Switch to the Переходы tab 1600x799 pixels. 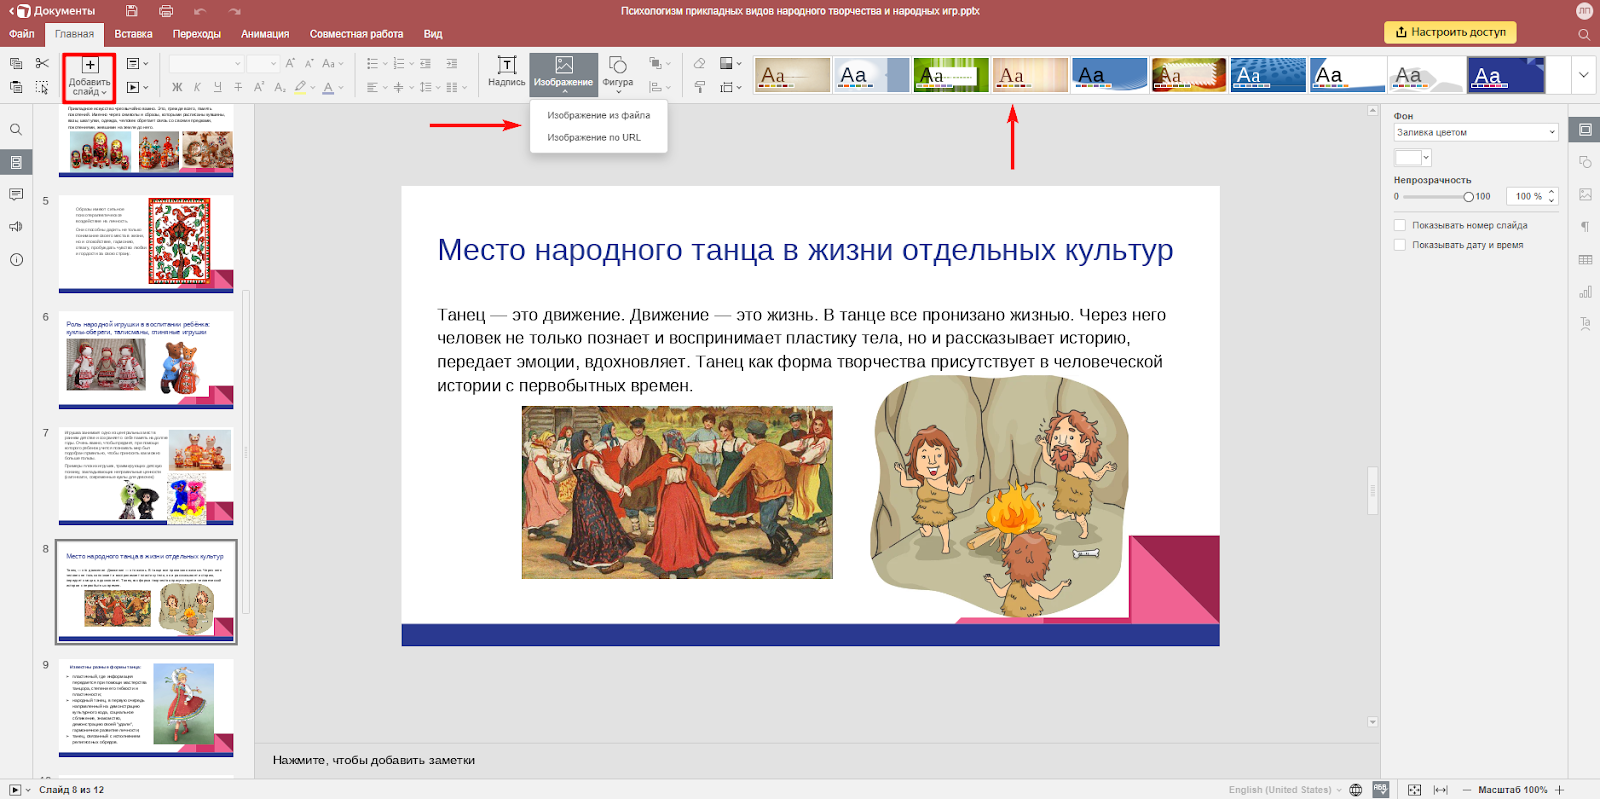coord(196,34)
